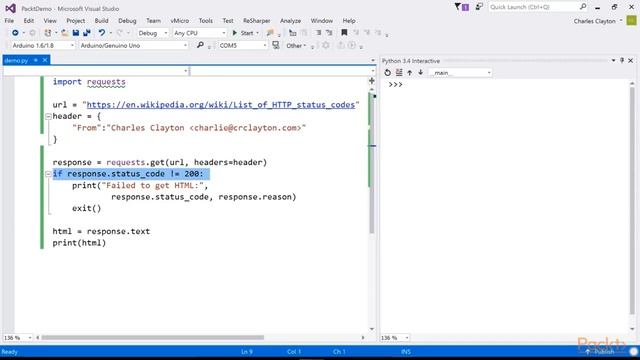640x360 pixels.
Task: Click the 'print(html)' code line
Action: click(79, 243)
